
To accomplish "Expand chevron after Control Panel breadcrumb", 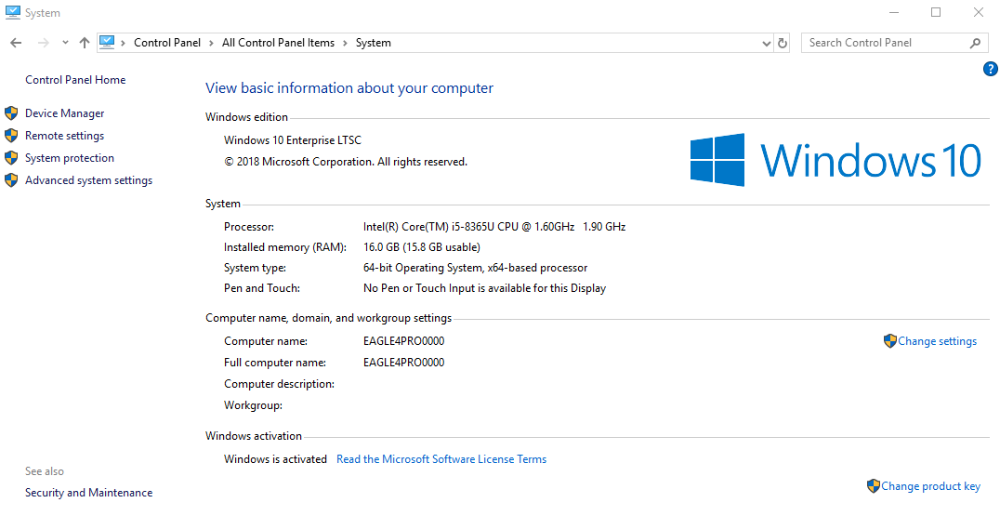I will pos(212,43).
